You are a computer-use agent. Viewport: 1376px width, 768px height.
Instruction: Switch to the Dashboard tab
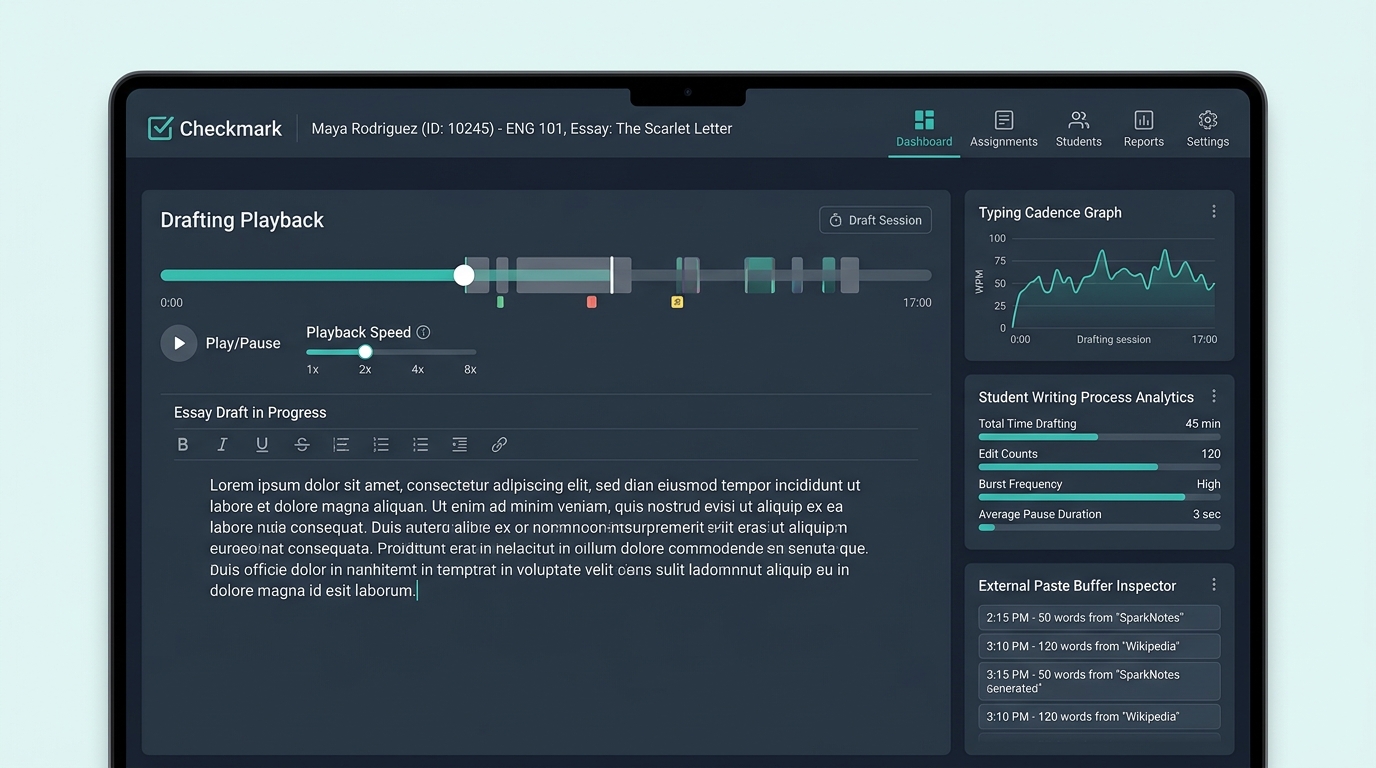(x=924, y=130)
